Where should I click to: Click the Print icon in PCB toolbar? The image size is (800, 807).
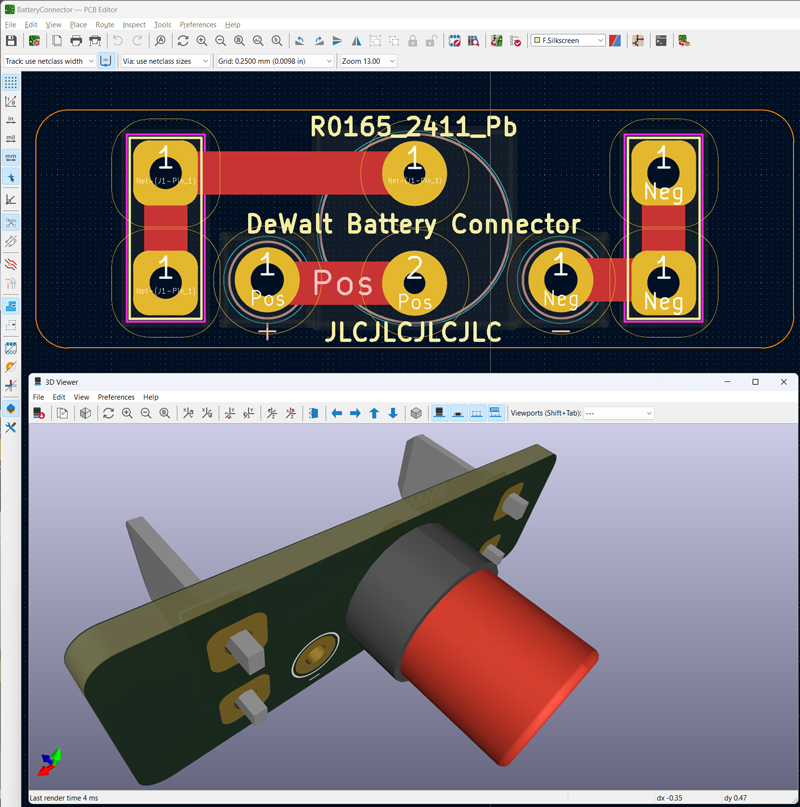pos(76,41)
